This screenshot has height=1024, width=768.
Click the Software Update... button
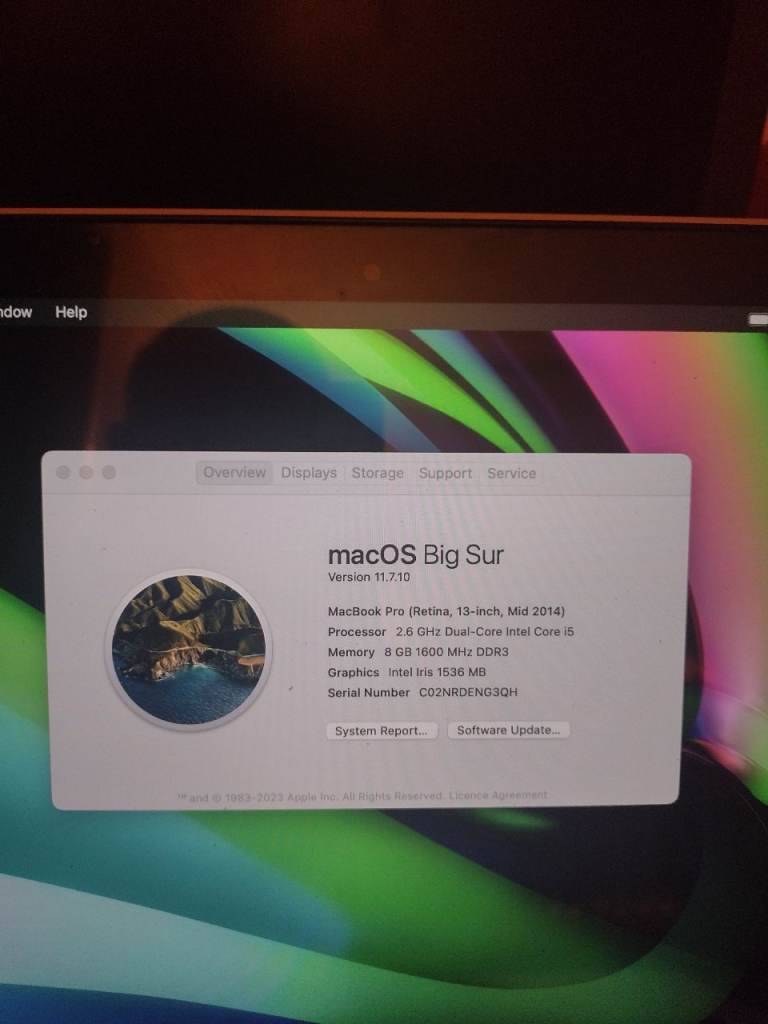[x=509, y=730]
